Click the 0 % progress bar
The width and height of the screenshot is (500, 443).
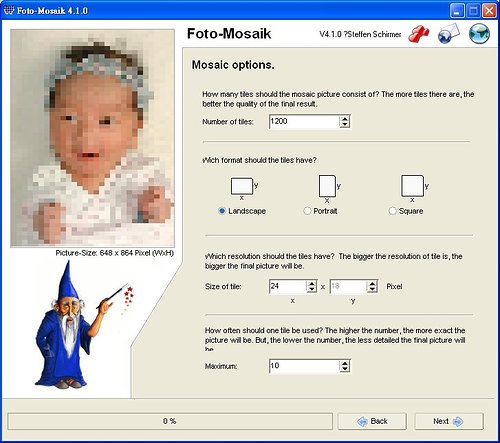(x=170, y=421)
